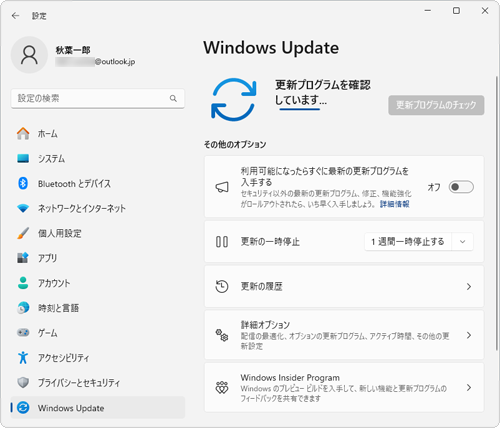Click the 更新の一時停止 label

pos(270,242)
